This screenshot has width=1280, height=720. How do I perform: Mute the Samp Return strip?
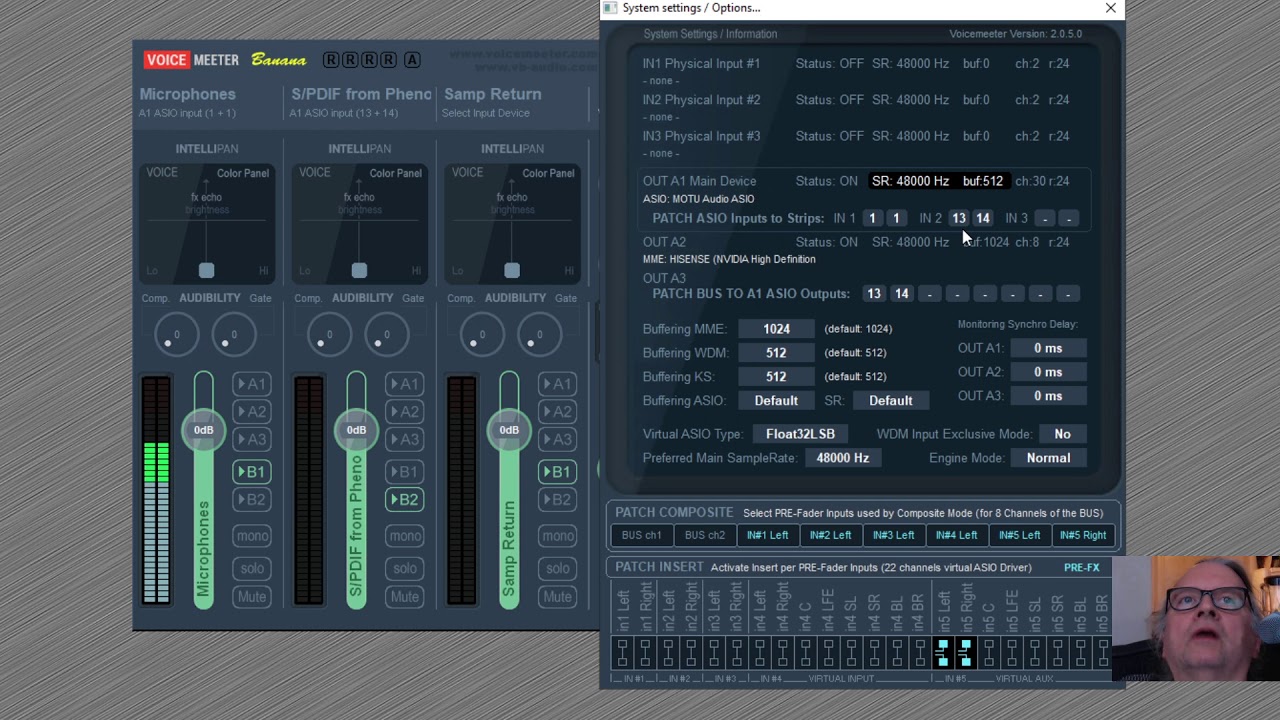pyautogui.click(x=558, y=597)
